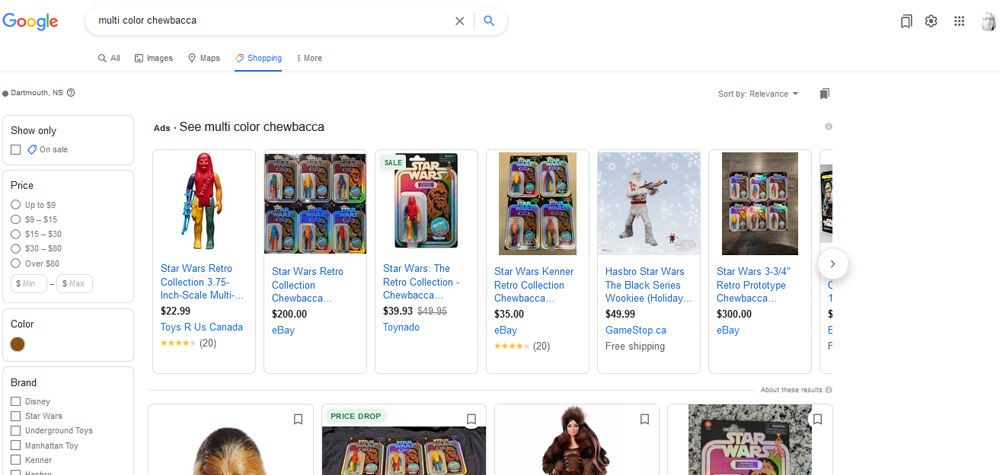Click the location help question mark icon
The width and height of the screenshot is (1000, 475).
tap(71, 92)
